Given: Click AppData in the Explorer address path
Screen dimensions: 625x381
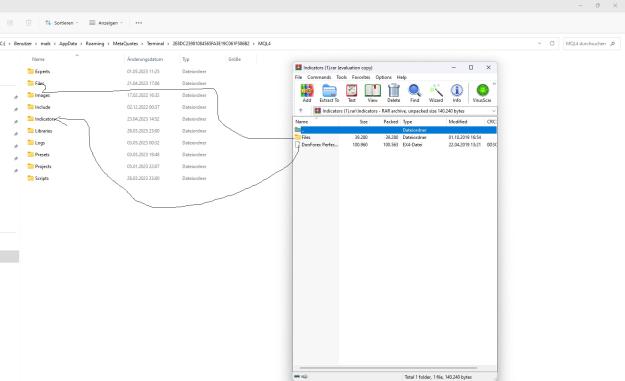Looking at the screenshot, I should (68, 43).
